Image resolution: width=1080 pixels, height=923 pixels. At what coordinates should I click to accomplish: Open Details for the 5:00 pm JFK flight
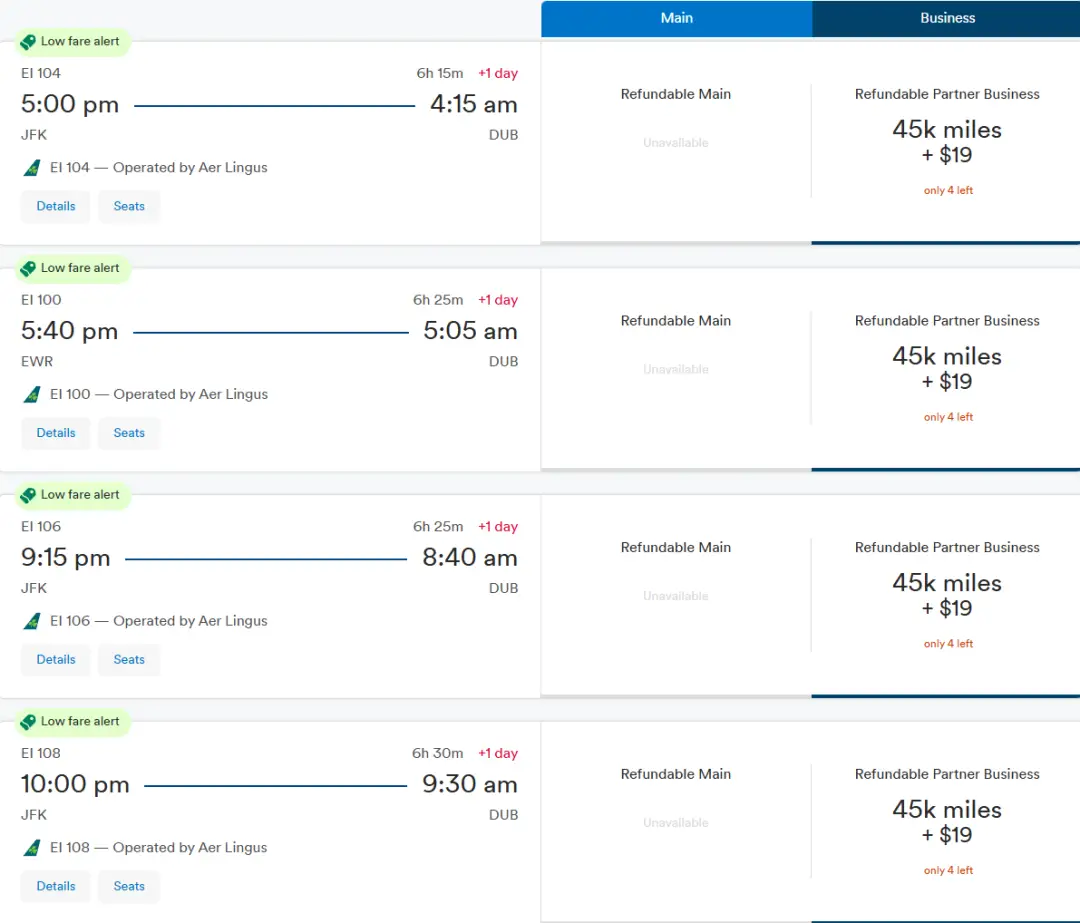[x=56, y=207]
